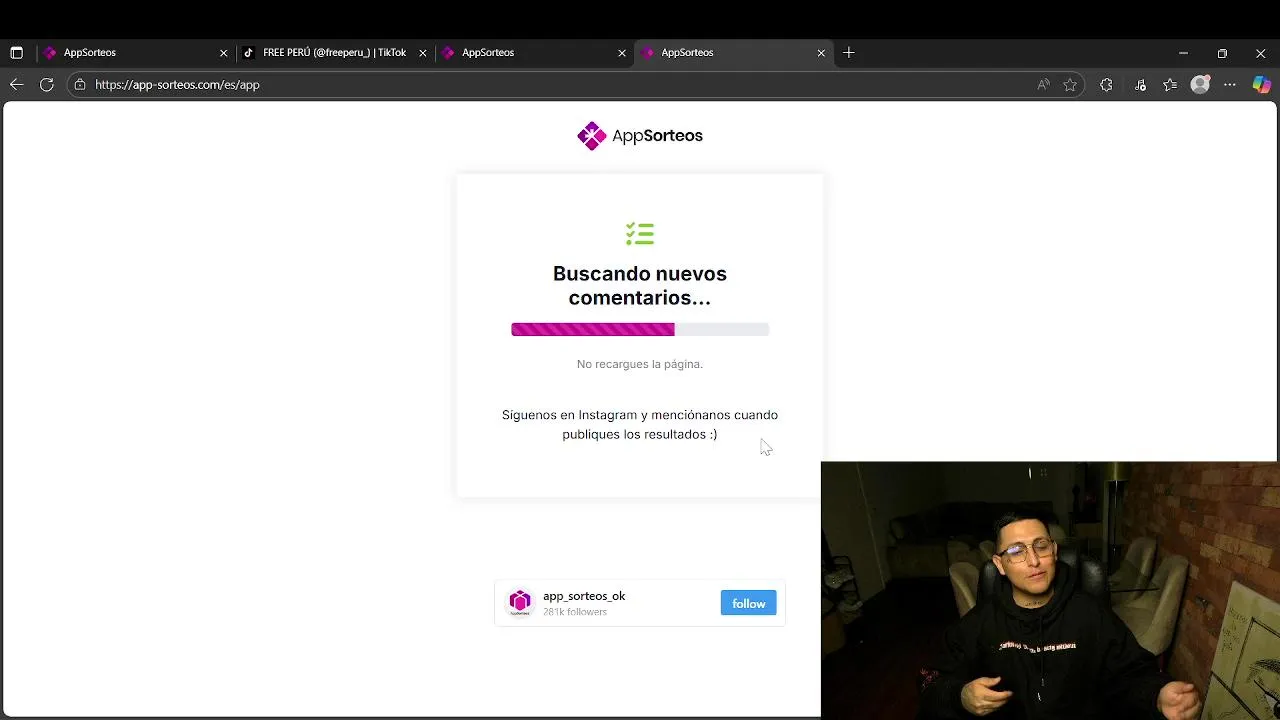This screenshot has width=1280, height=720.
Task: Click the 'No recargues la página.' text
Action: pyautogui.click(x=640, y=364)
